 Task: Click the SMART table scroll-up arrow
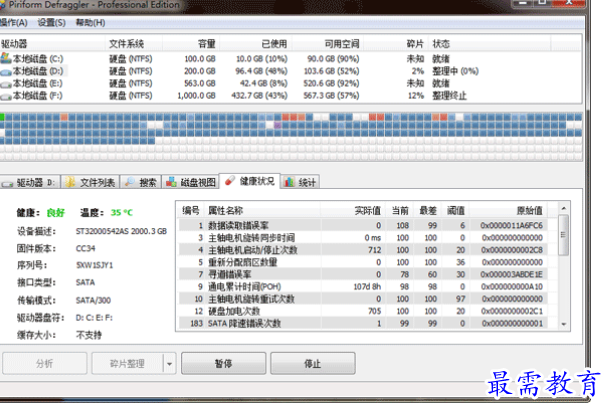tap(564, 208)
